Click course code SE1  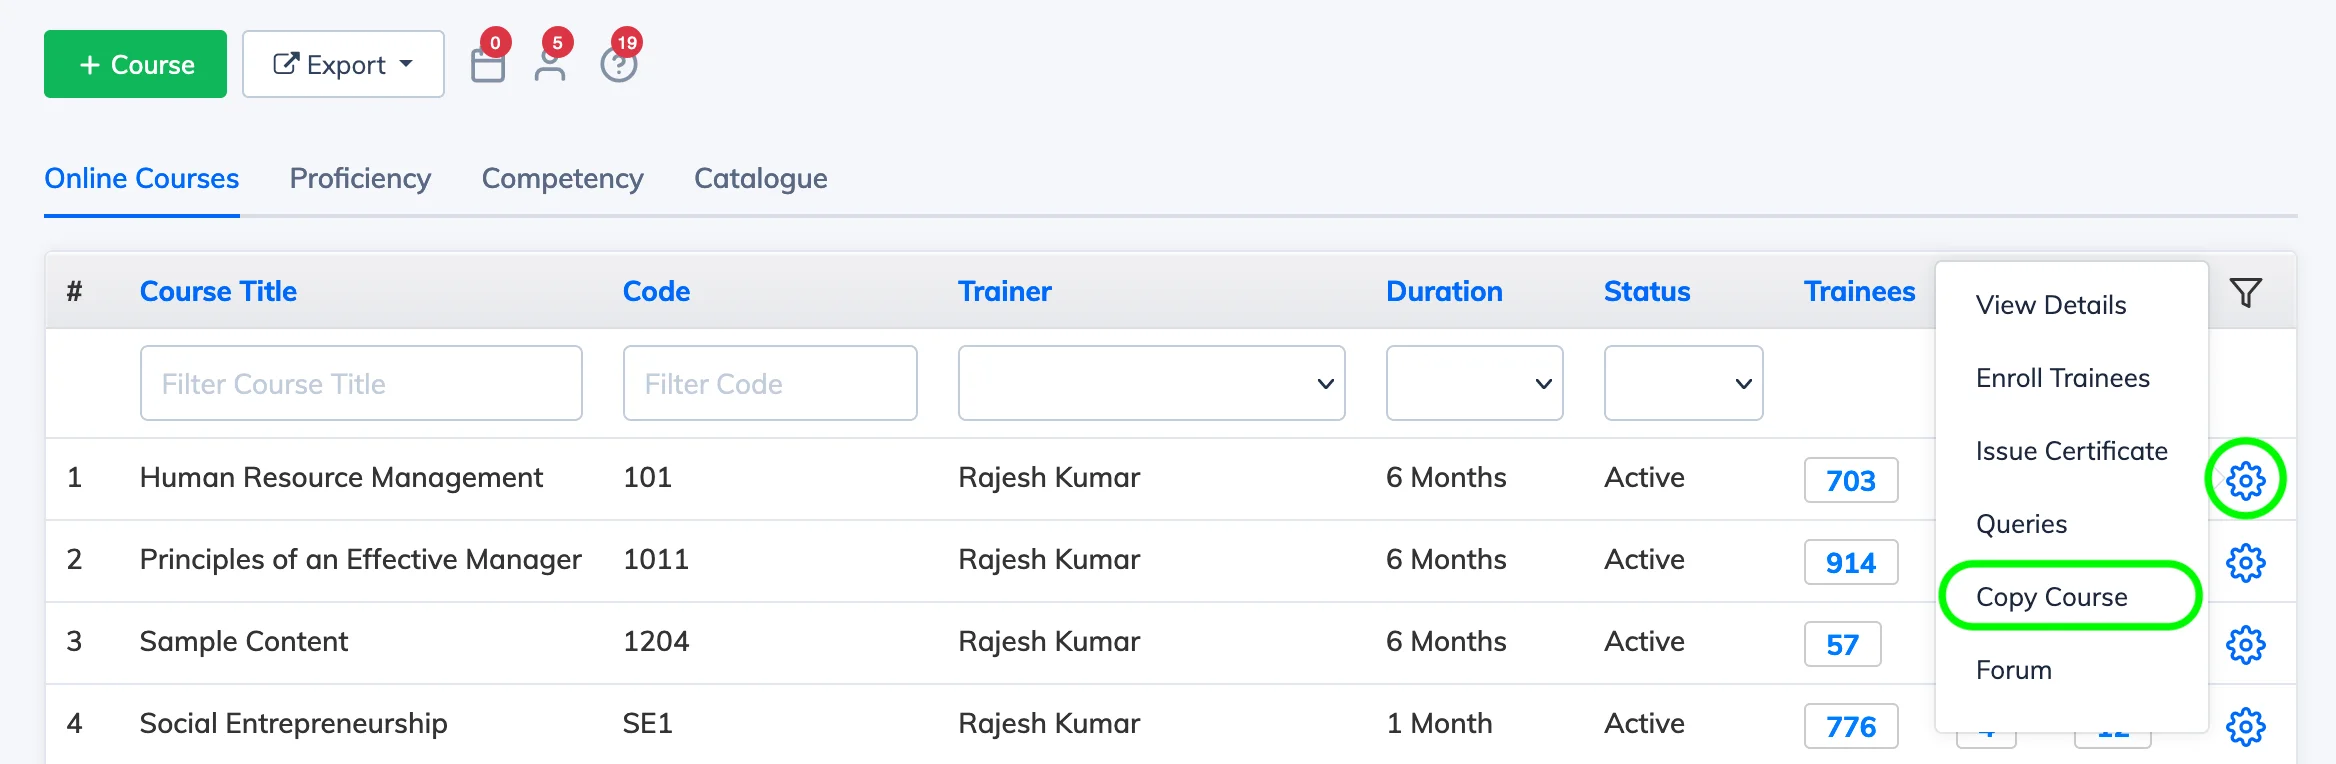point(648,723)
